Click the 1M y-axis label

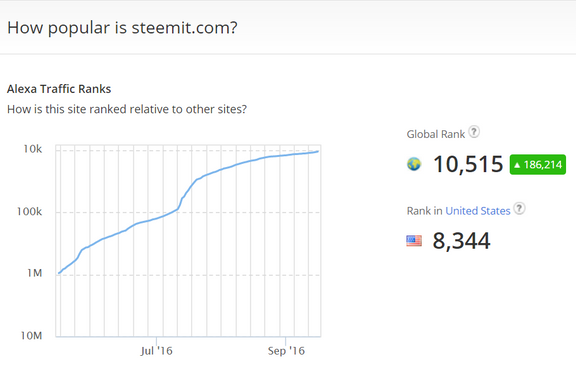tap(35, 273)
